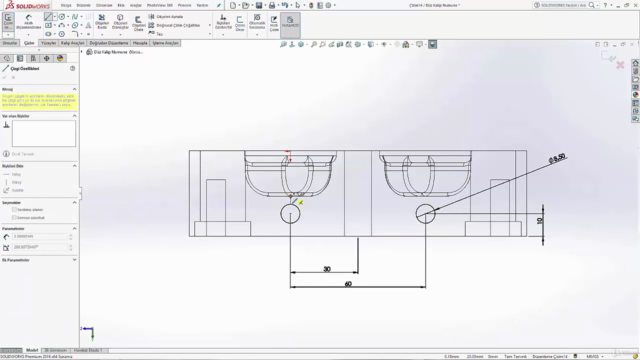Open the Line tool dropdown arrow
Screen dimensions: 640x360
pos(55,17)
